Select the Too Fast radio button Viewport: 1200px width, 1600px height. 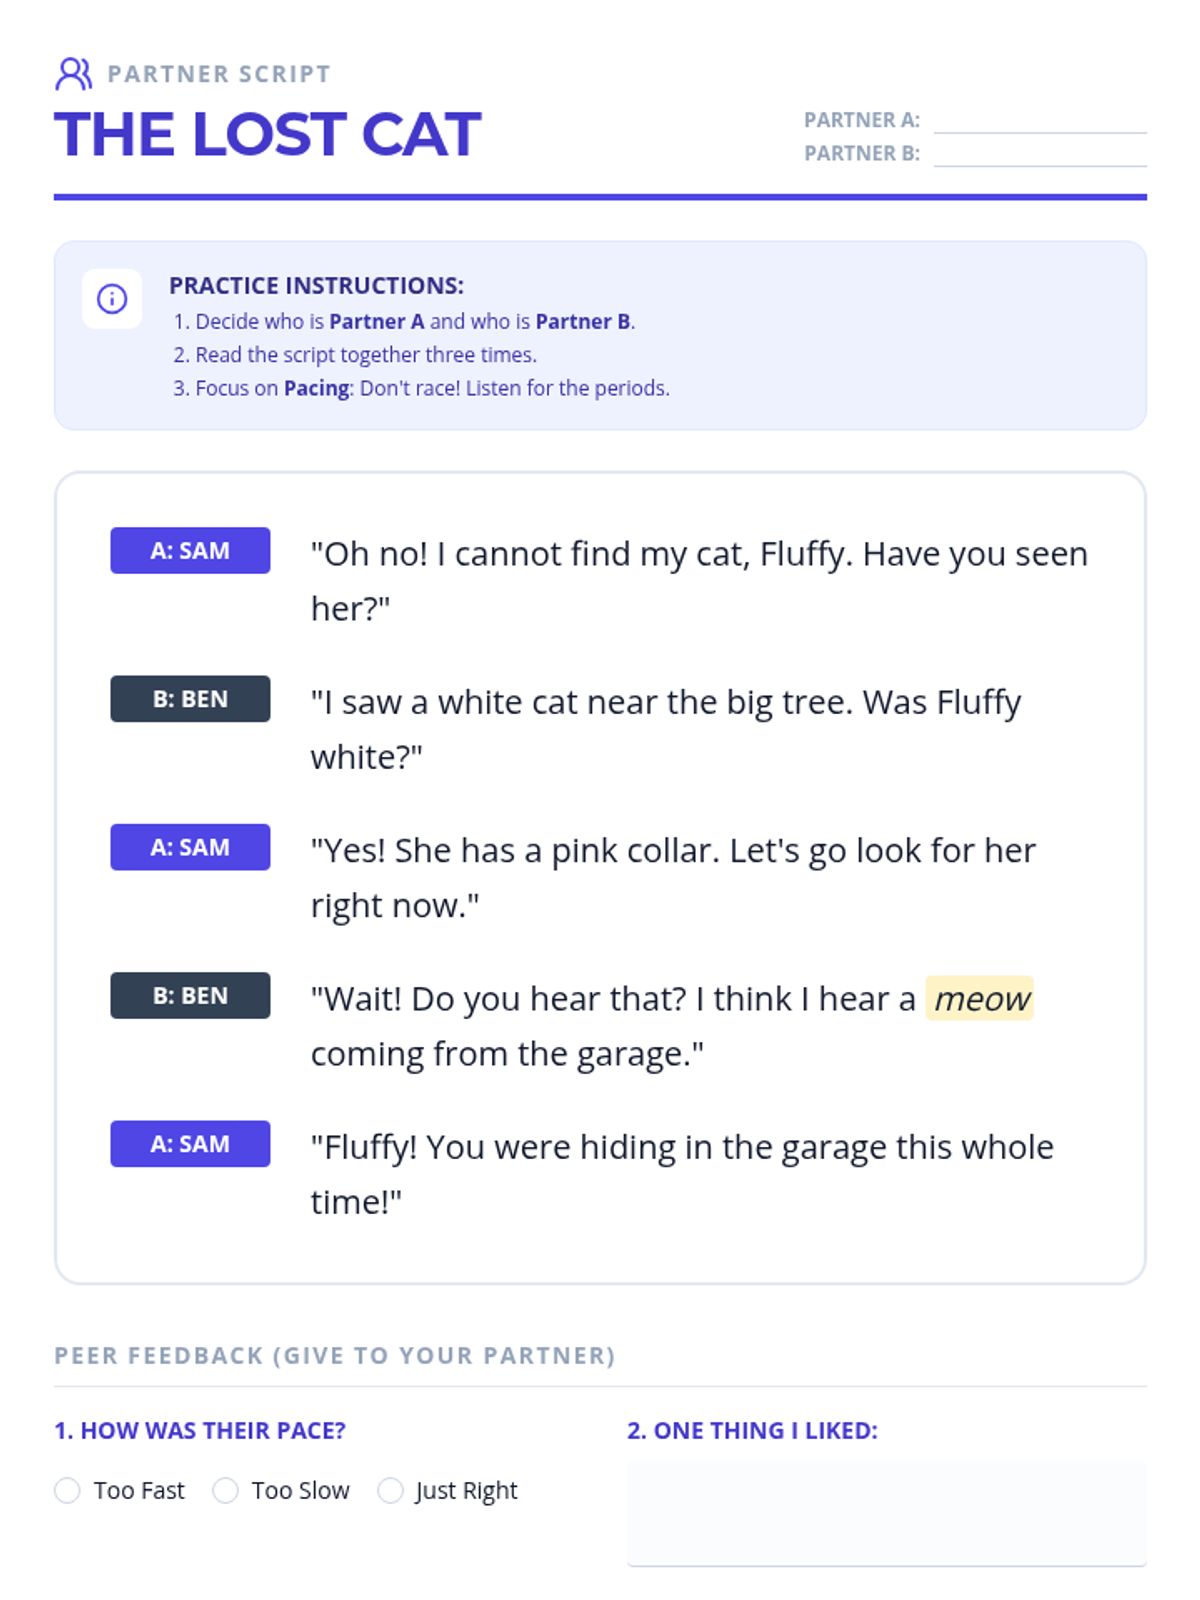(67, 1490)
